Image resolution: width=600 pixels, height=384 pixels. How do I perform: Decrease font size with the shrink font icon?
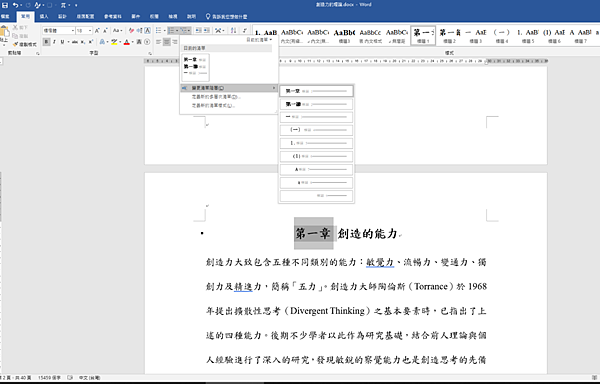(x=105, y=31)
